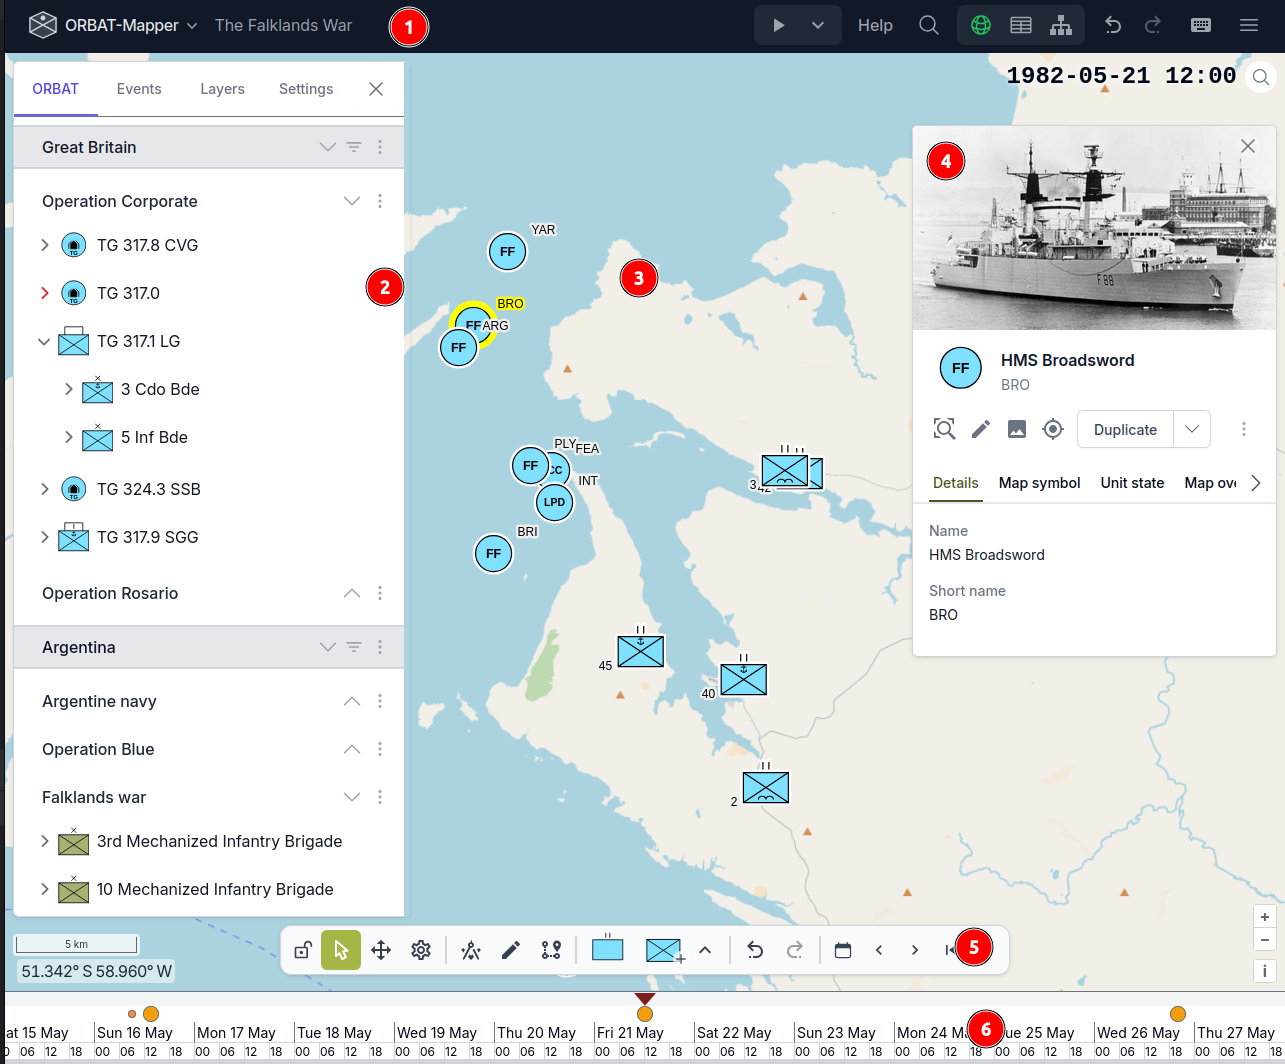Click the Duplicate button
Screen dimensions: 1285x1064
click(x=1125, y=429)
